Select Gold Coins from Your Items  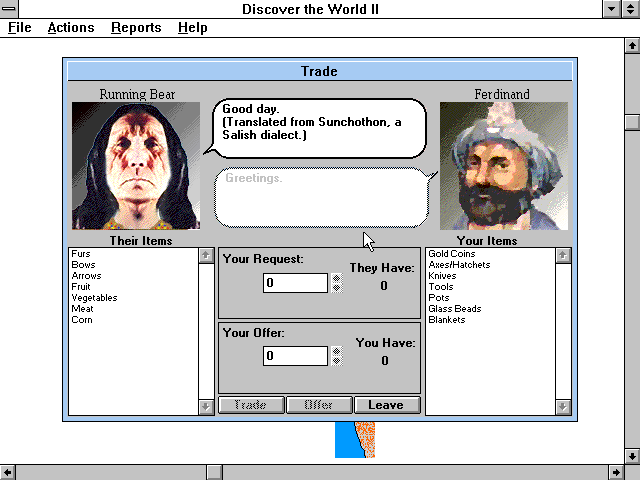pos(450,254)
